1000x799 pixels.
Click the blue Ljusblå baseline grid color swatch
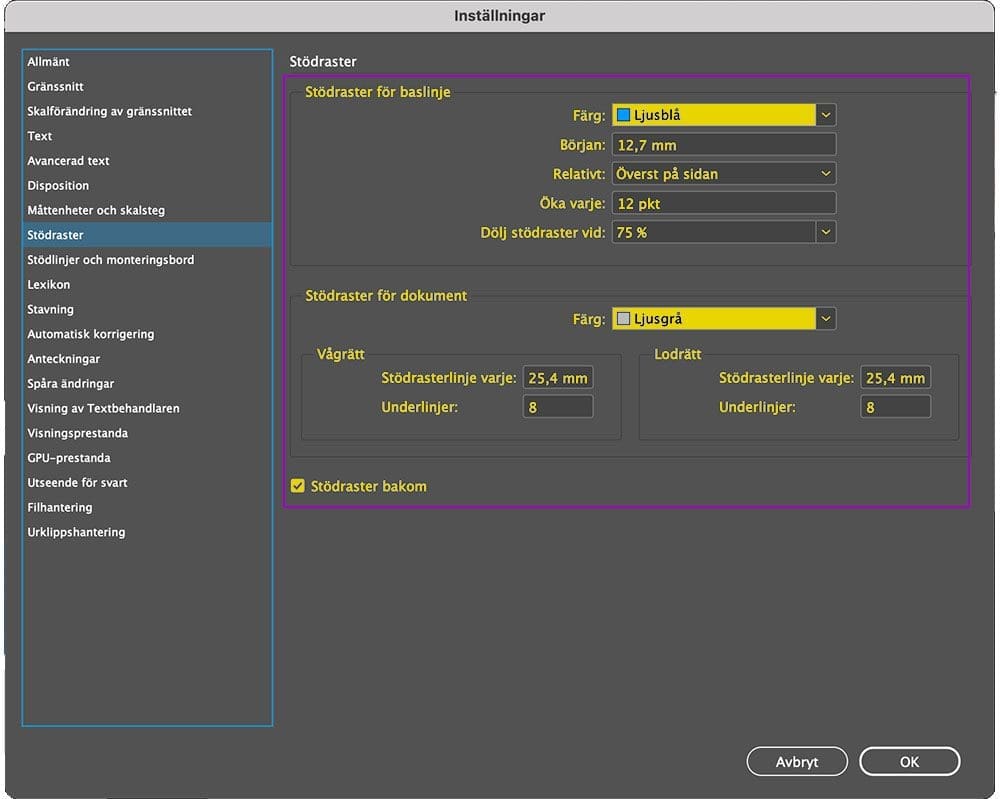(623, 115)
